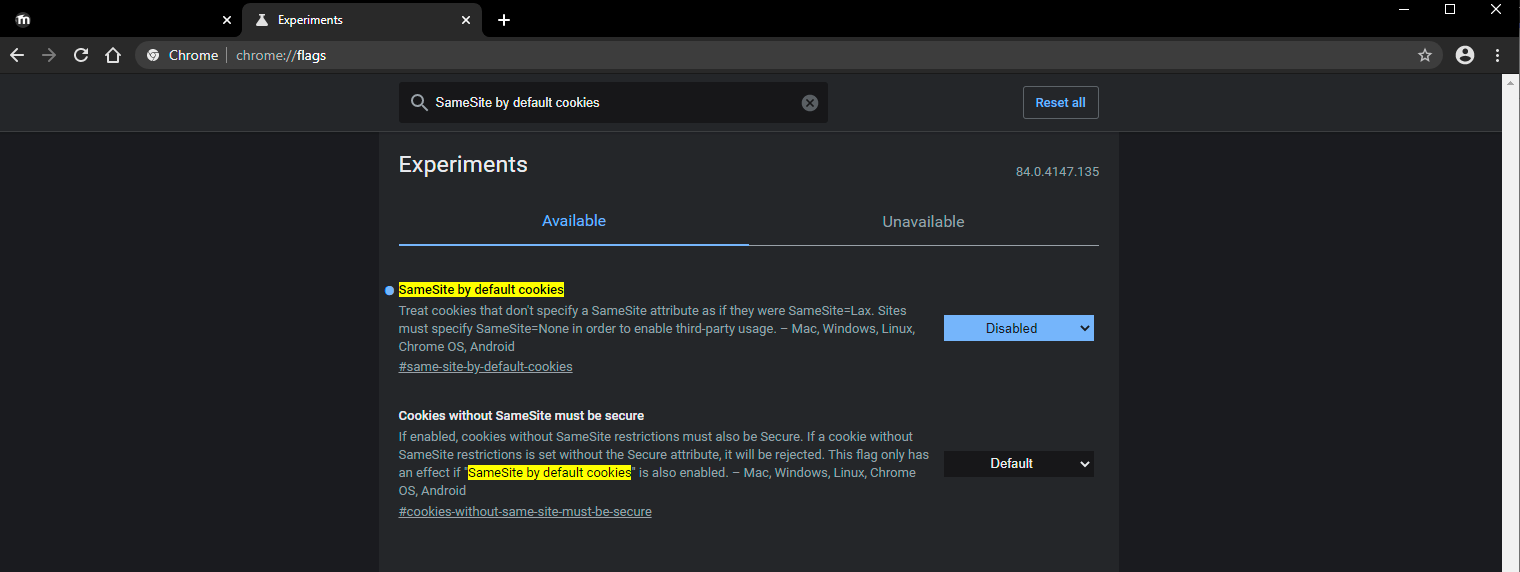The image size is (1520, 572).
Task: Close the Chrome window
Action: [1496, 9]
